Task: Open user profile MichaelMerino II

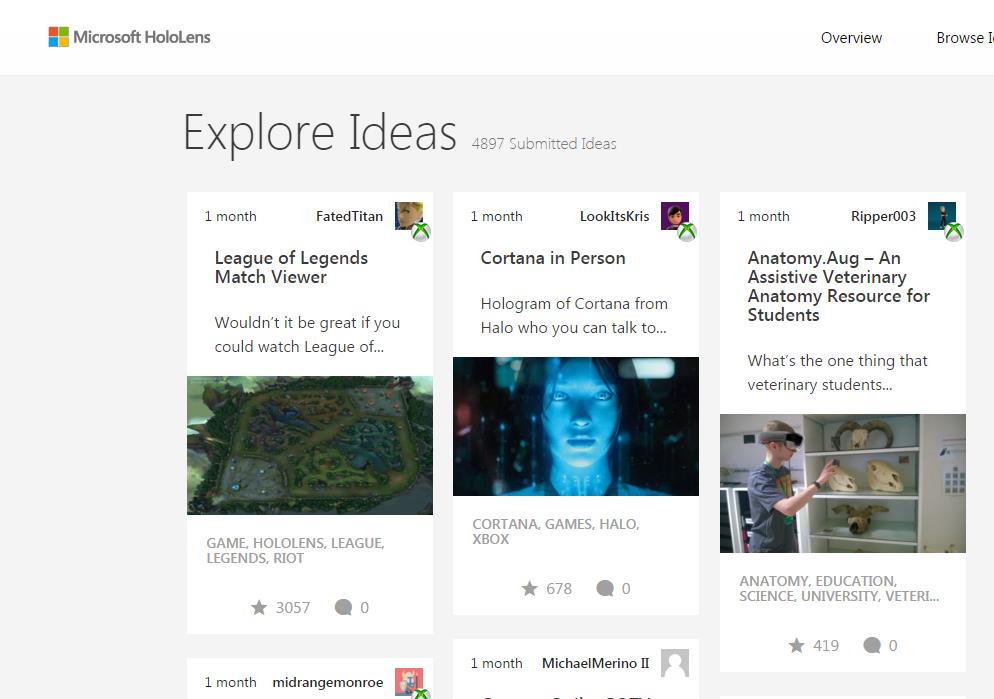Action: pos(595,663)
